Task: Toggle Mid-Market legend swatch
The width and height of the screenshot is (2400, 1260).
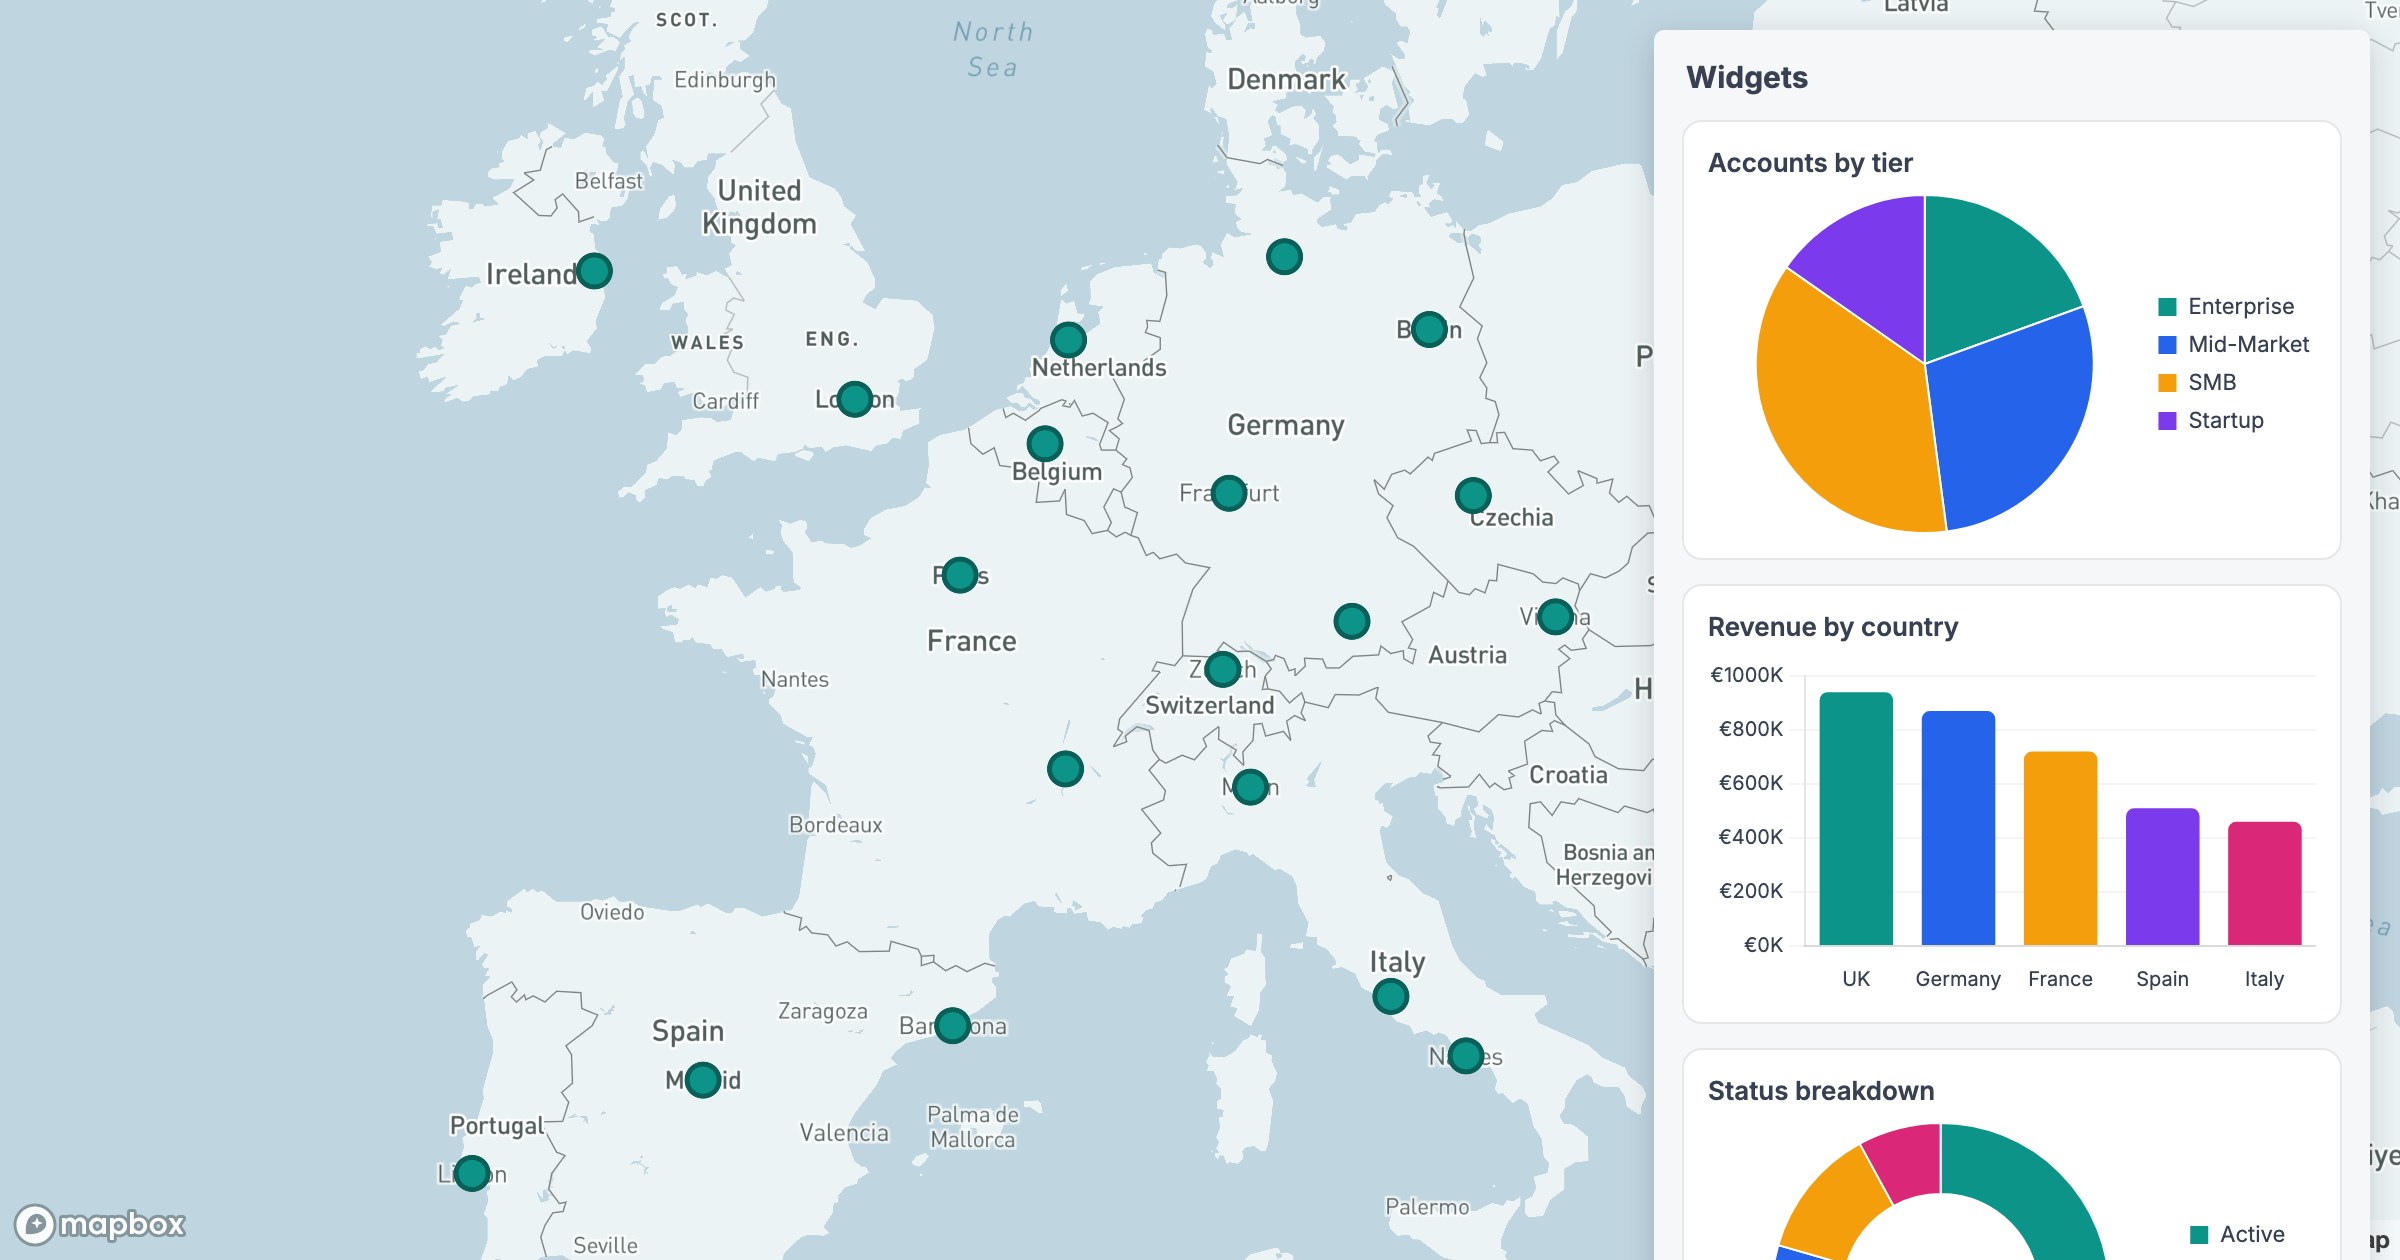Action: click(2167, 344)
